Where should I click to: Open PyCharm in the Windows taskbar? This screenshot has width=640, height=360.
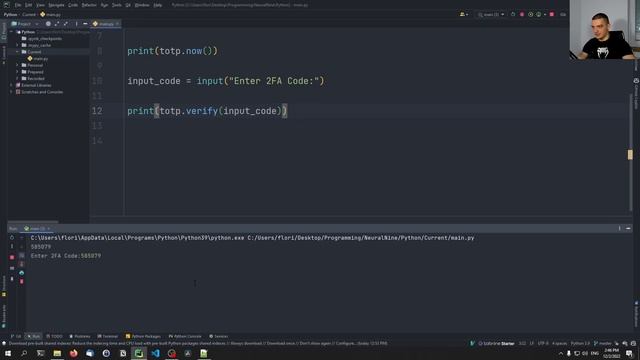pyautogui.click(x=139, y=353)
